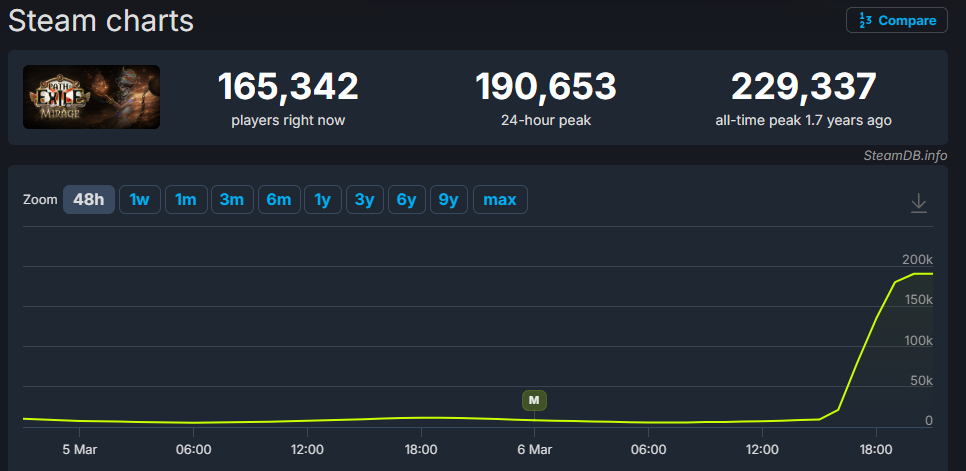Switch chart zoom to 1w
Viewport: 966px width, 471px height.
click(140, 199)
